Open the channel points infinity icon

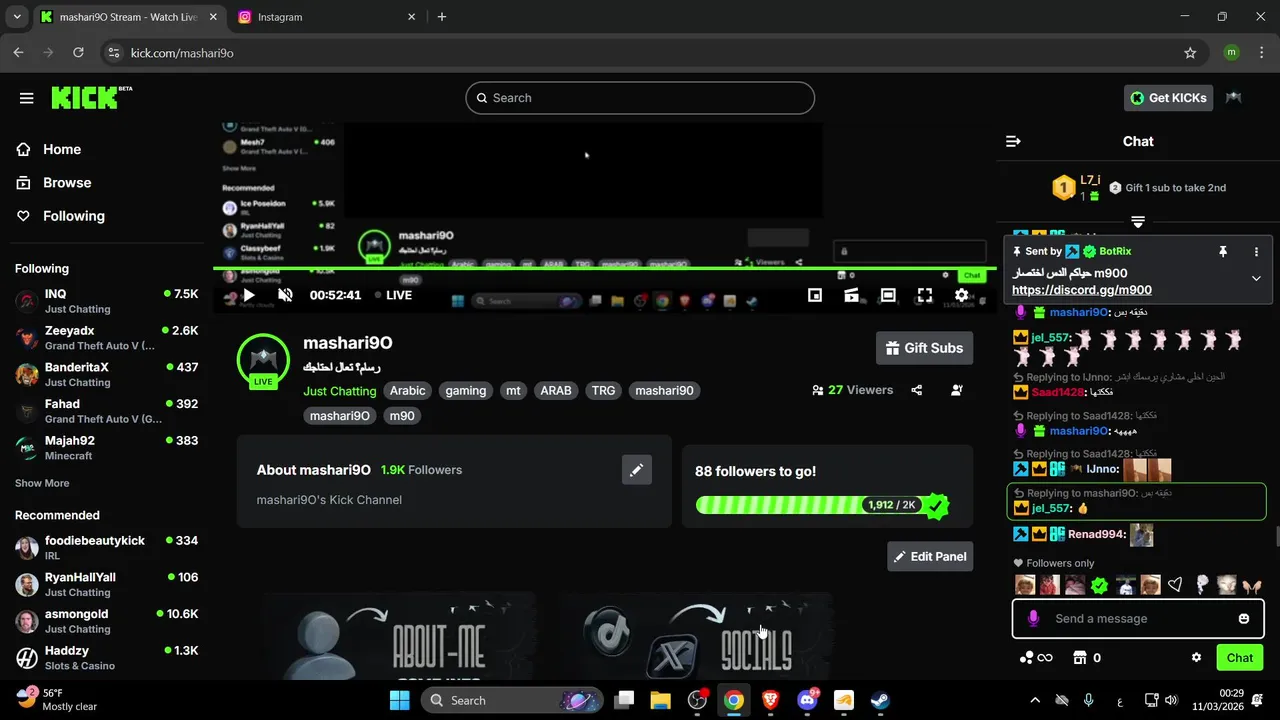[1036, 658]
